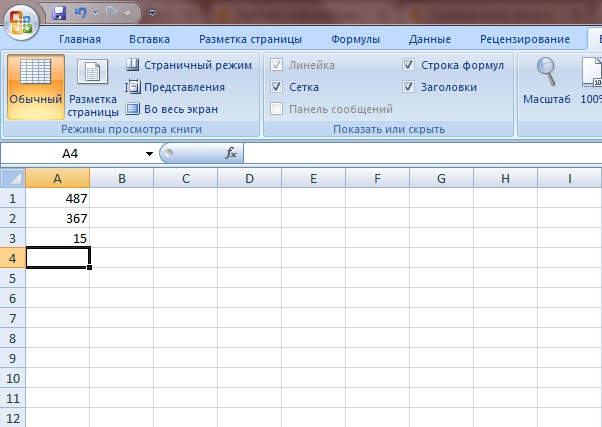
Task: Open the Формулы ribbon tab
Action: coord(355,40)
